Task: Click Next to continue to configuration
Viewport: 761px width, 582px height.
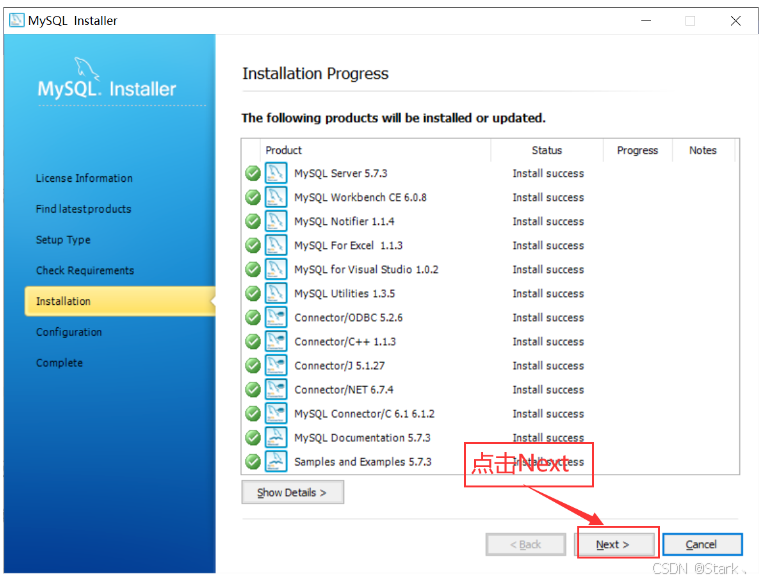Action: pos(615,545)
